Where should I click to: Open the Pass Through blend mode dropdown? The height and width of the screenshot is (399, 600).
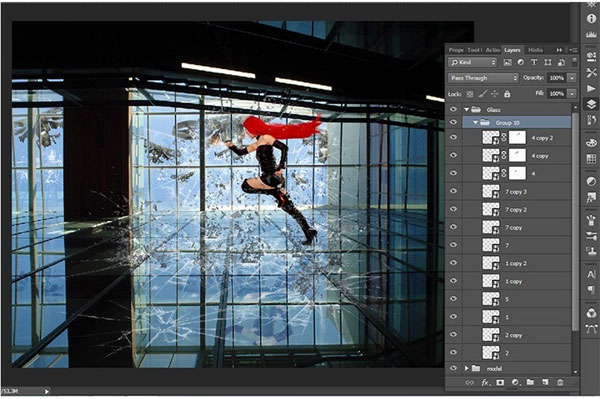pos(483,78)
